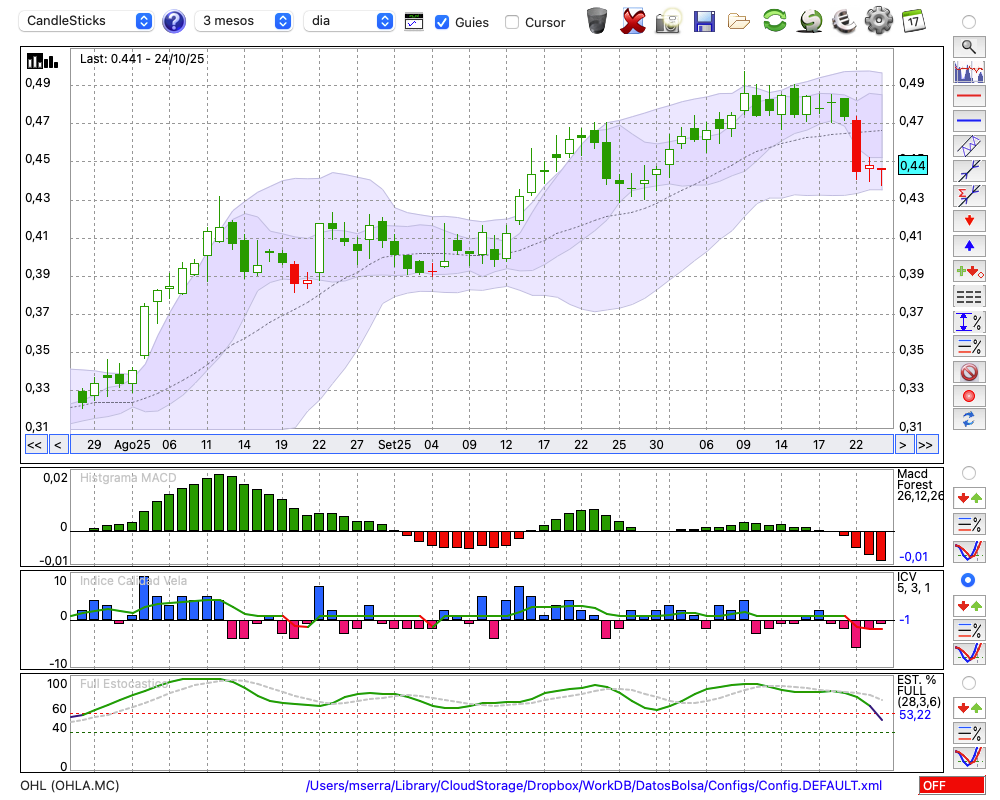Select the ICV panel radio button
Screen dimensions: 1000x800
[x=969, y=580]
